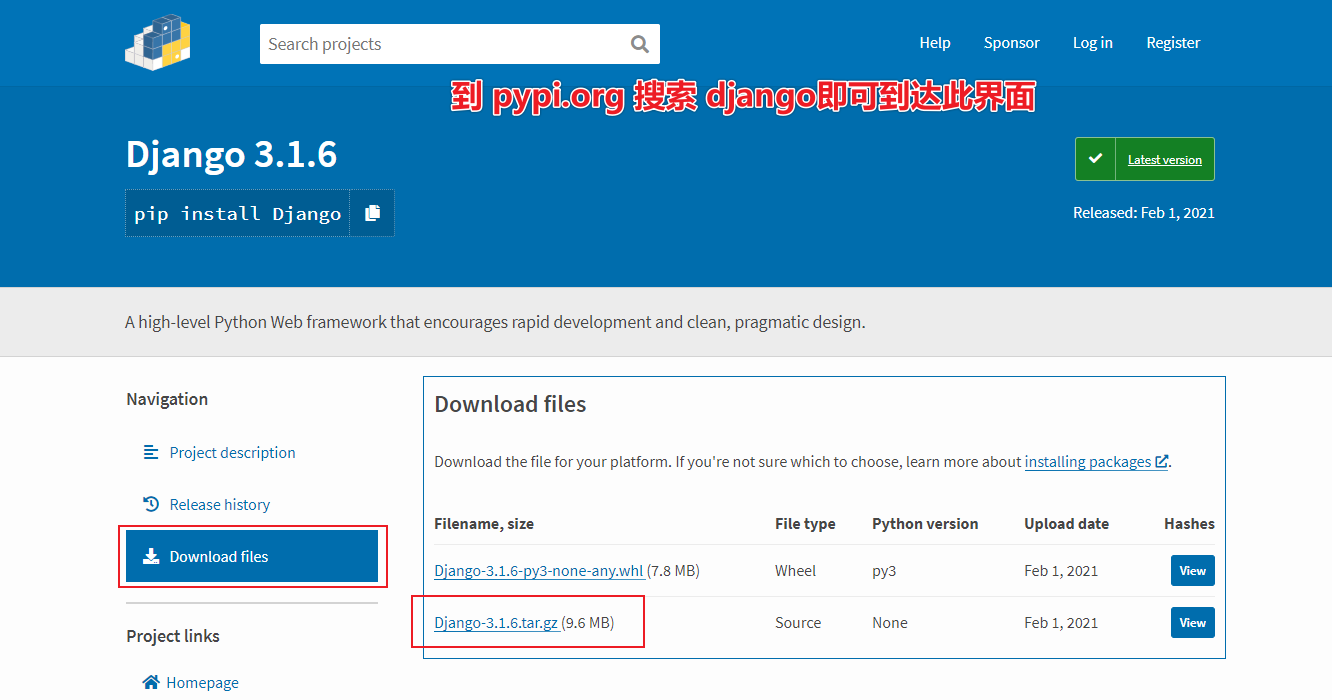Open the Sponsor page
Screen dimensions: 1332x700
tap(1012, 42)
